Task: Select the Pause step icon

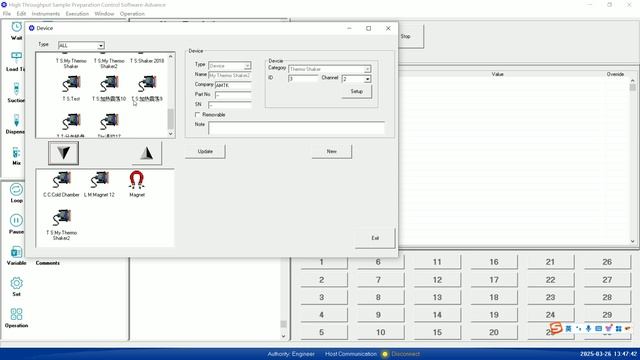Action: click(x=16, y=220)
